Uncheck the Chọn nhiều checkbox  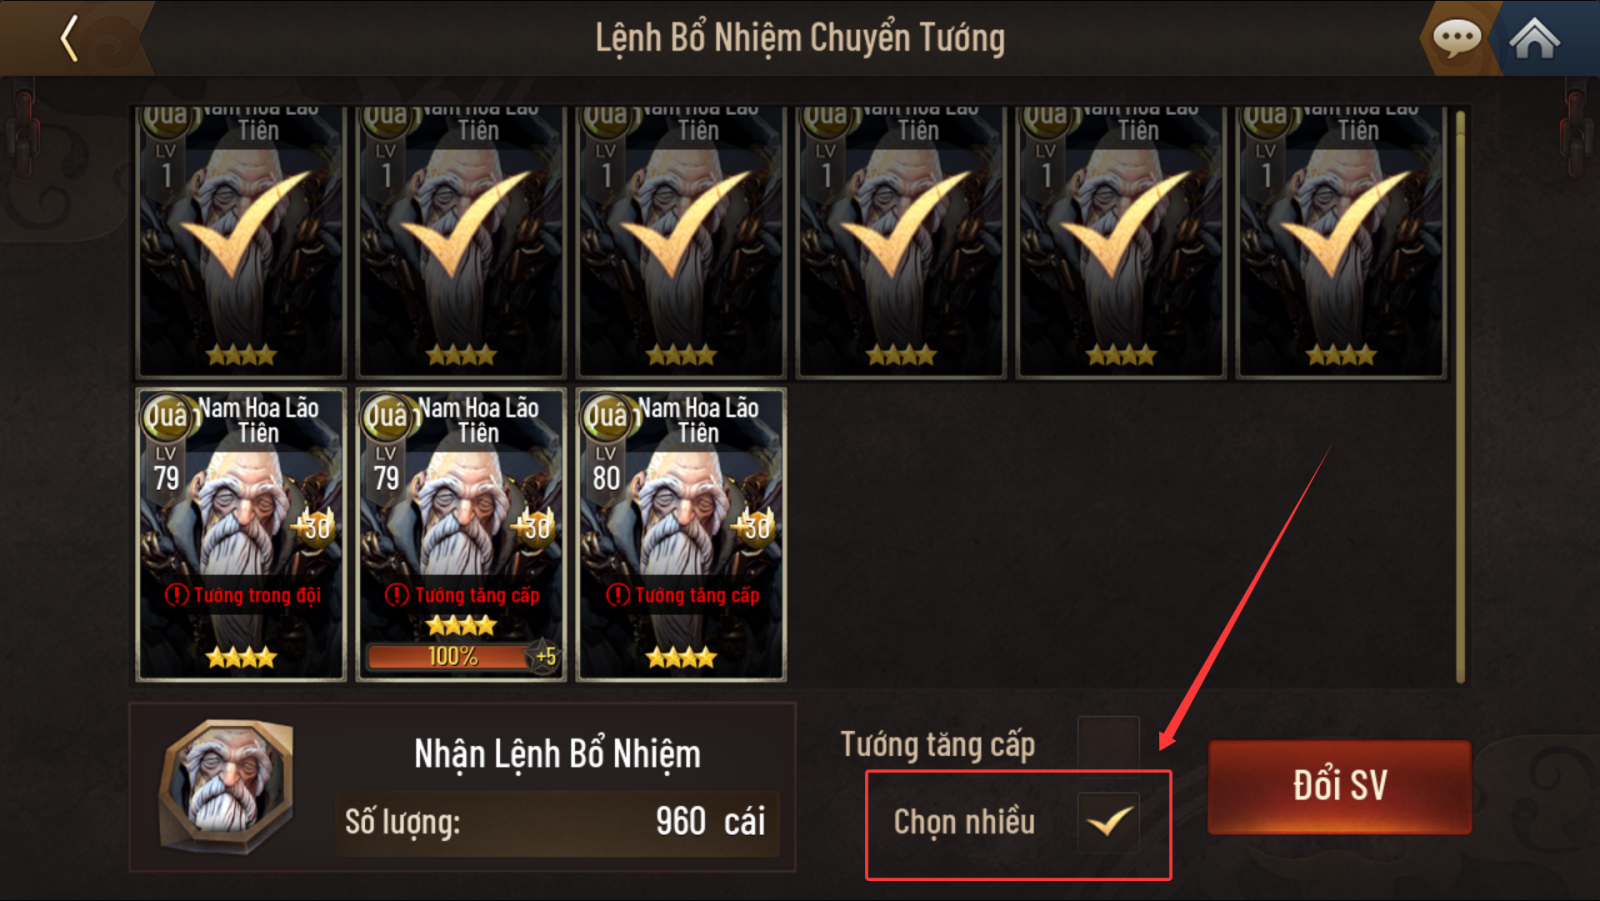point(1108,822)
